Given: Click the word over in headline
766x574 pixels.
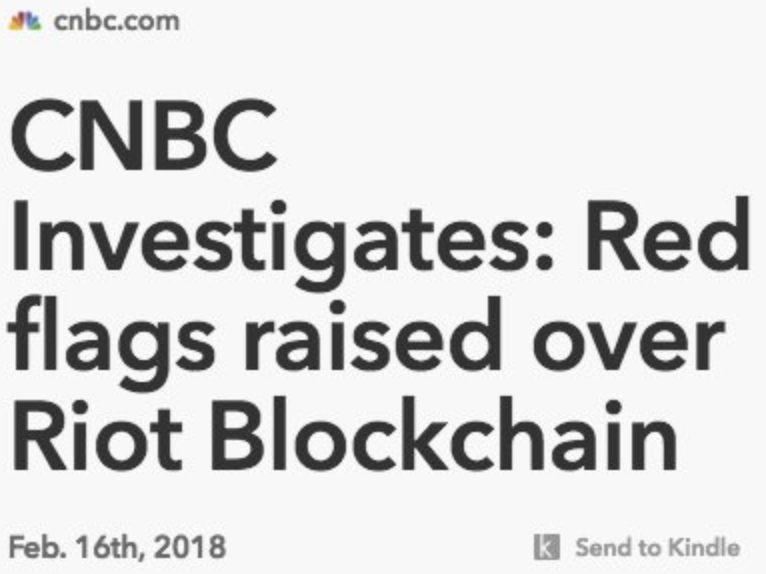Looking at the screenshot, I should pyautogui.click(x=628, y=344).
